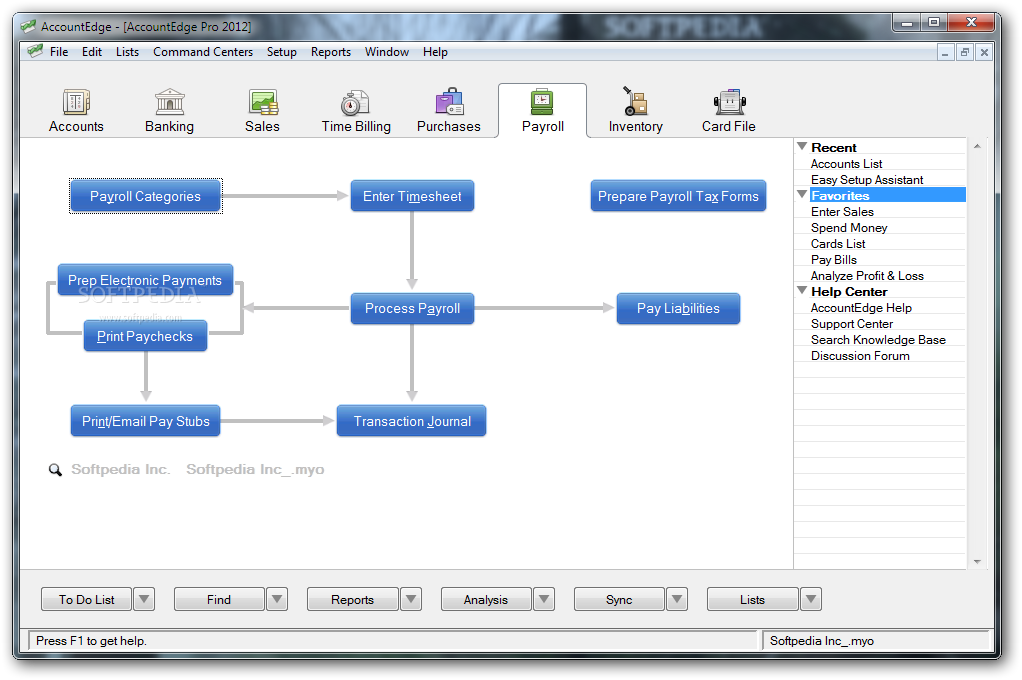
Task: Open Pay Bills favorite
Action: click(834, 259)
